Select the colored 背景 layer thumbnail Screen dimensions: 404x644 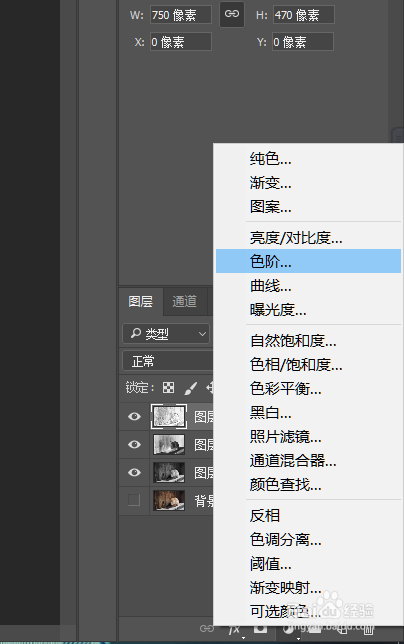pos(169,500)
